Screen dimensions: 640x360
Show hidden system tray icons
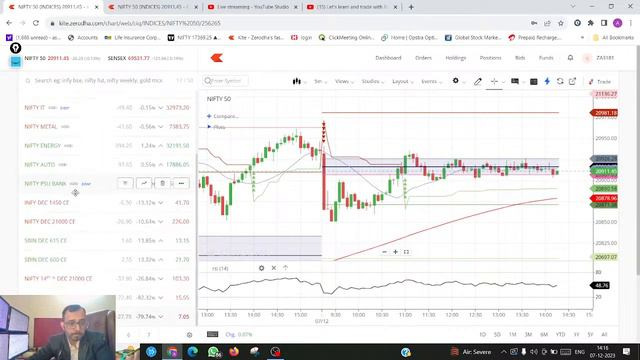click(504, 351)
